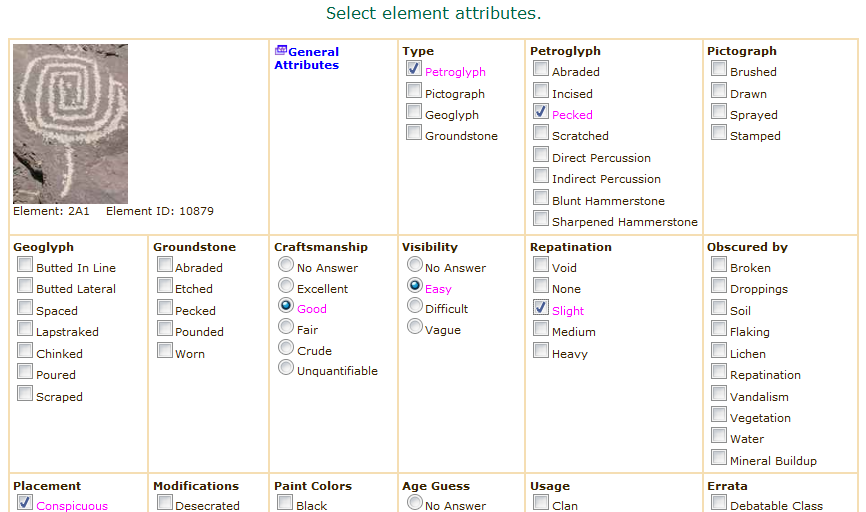Check the Pictograph type checkbox
Image resolution: width=866 pixels, height=512 pixels.
pos(414,92)
